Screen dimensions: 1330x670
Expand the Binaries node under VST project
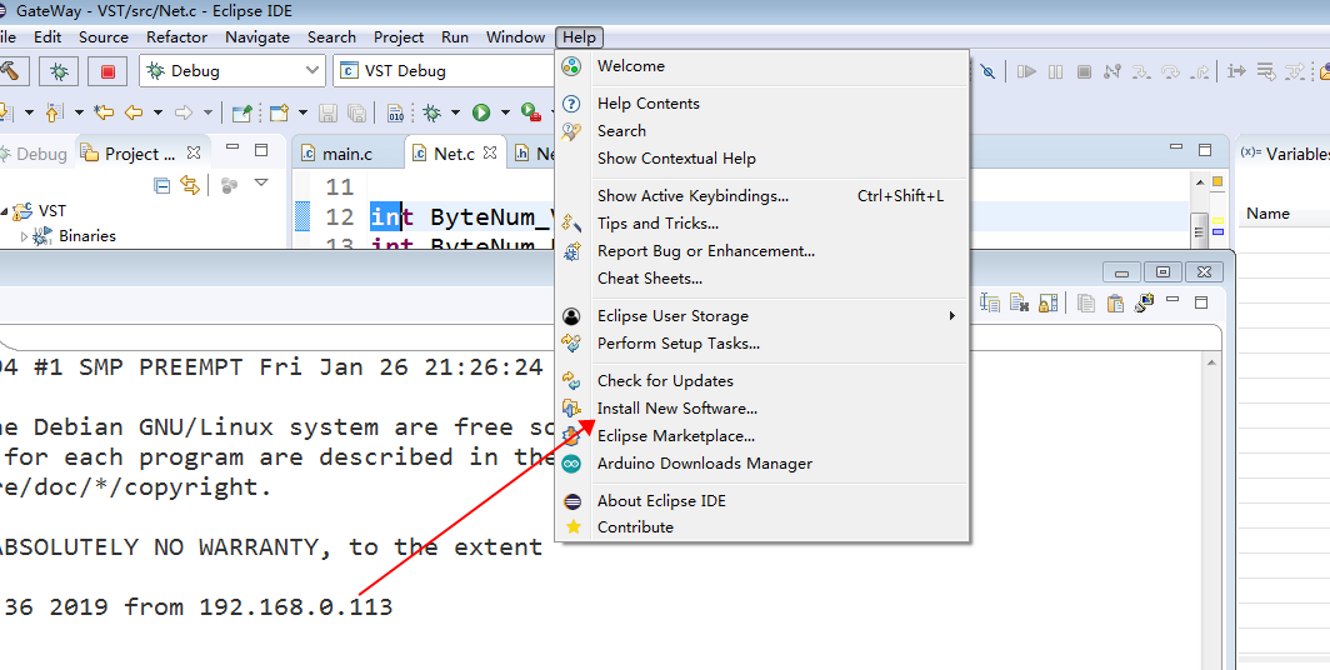click(22, 235)
